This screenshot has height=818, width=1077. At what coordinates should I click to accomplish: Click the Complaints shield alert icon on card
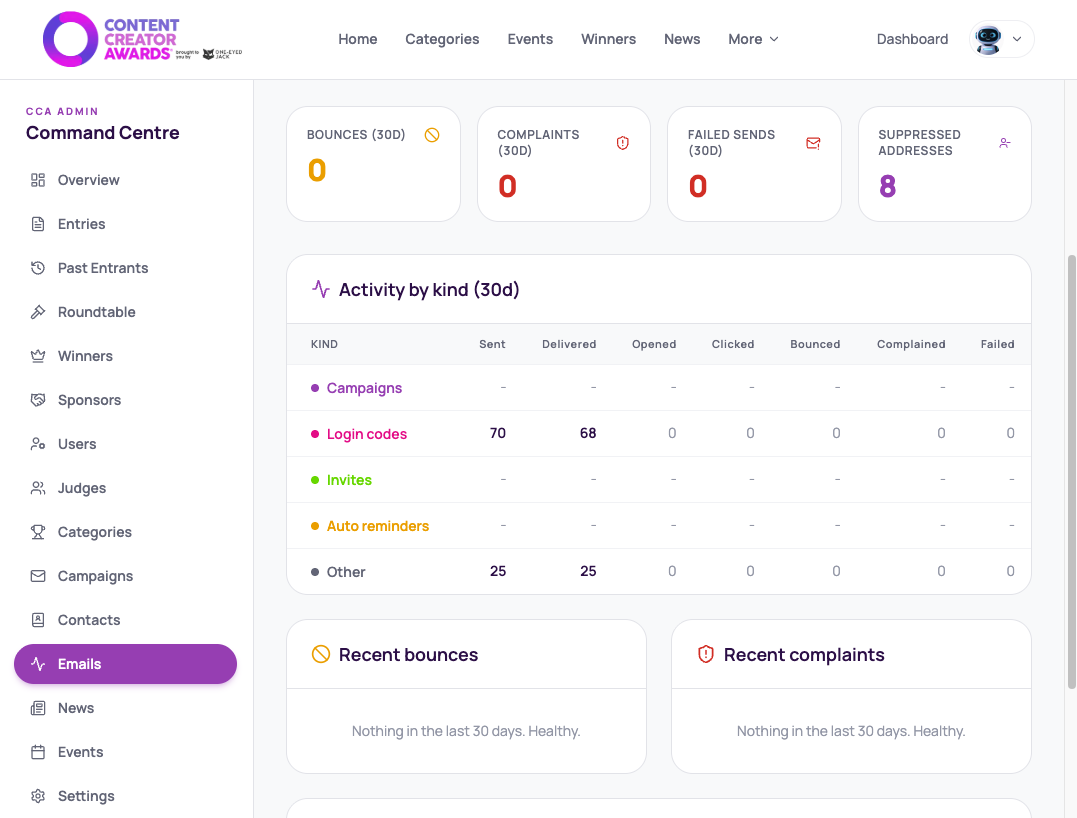coord(622,143)
